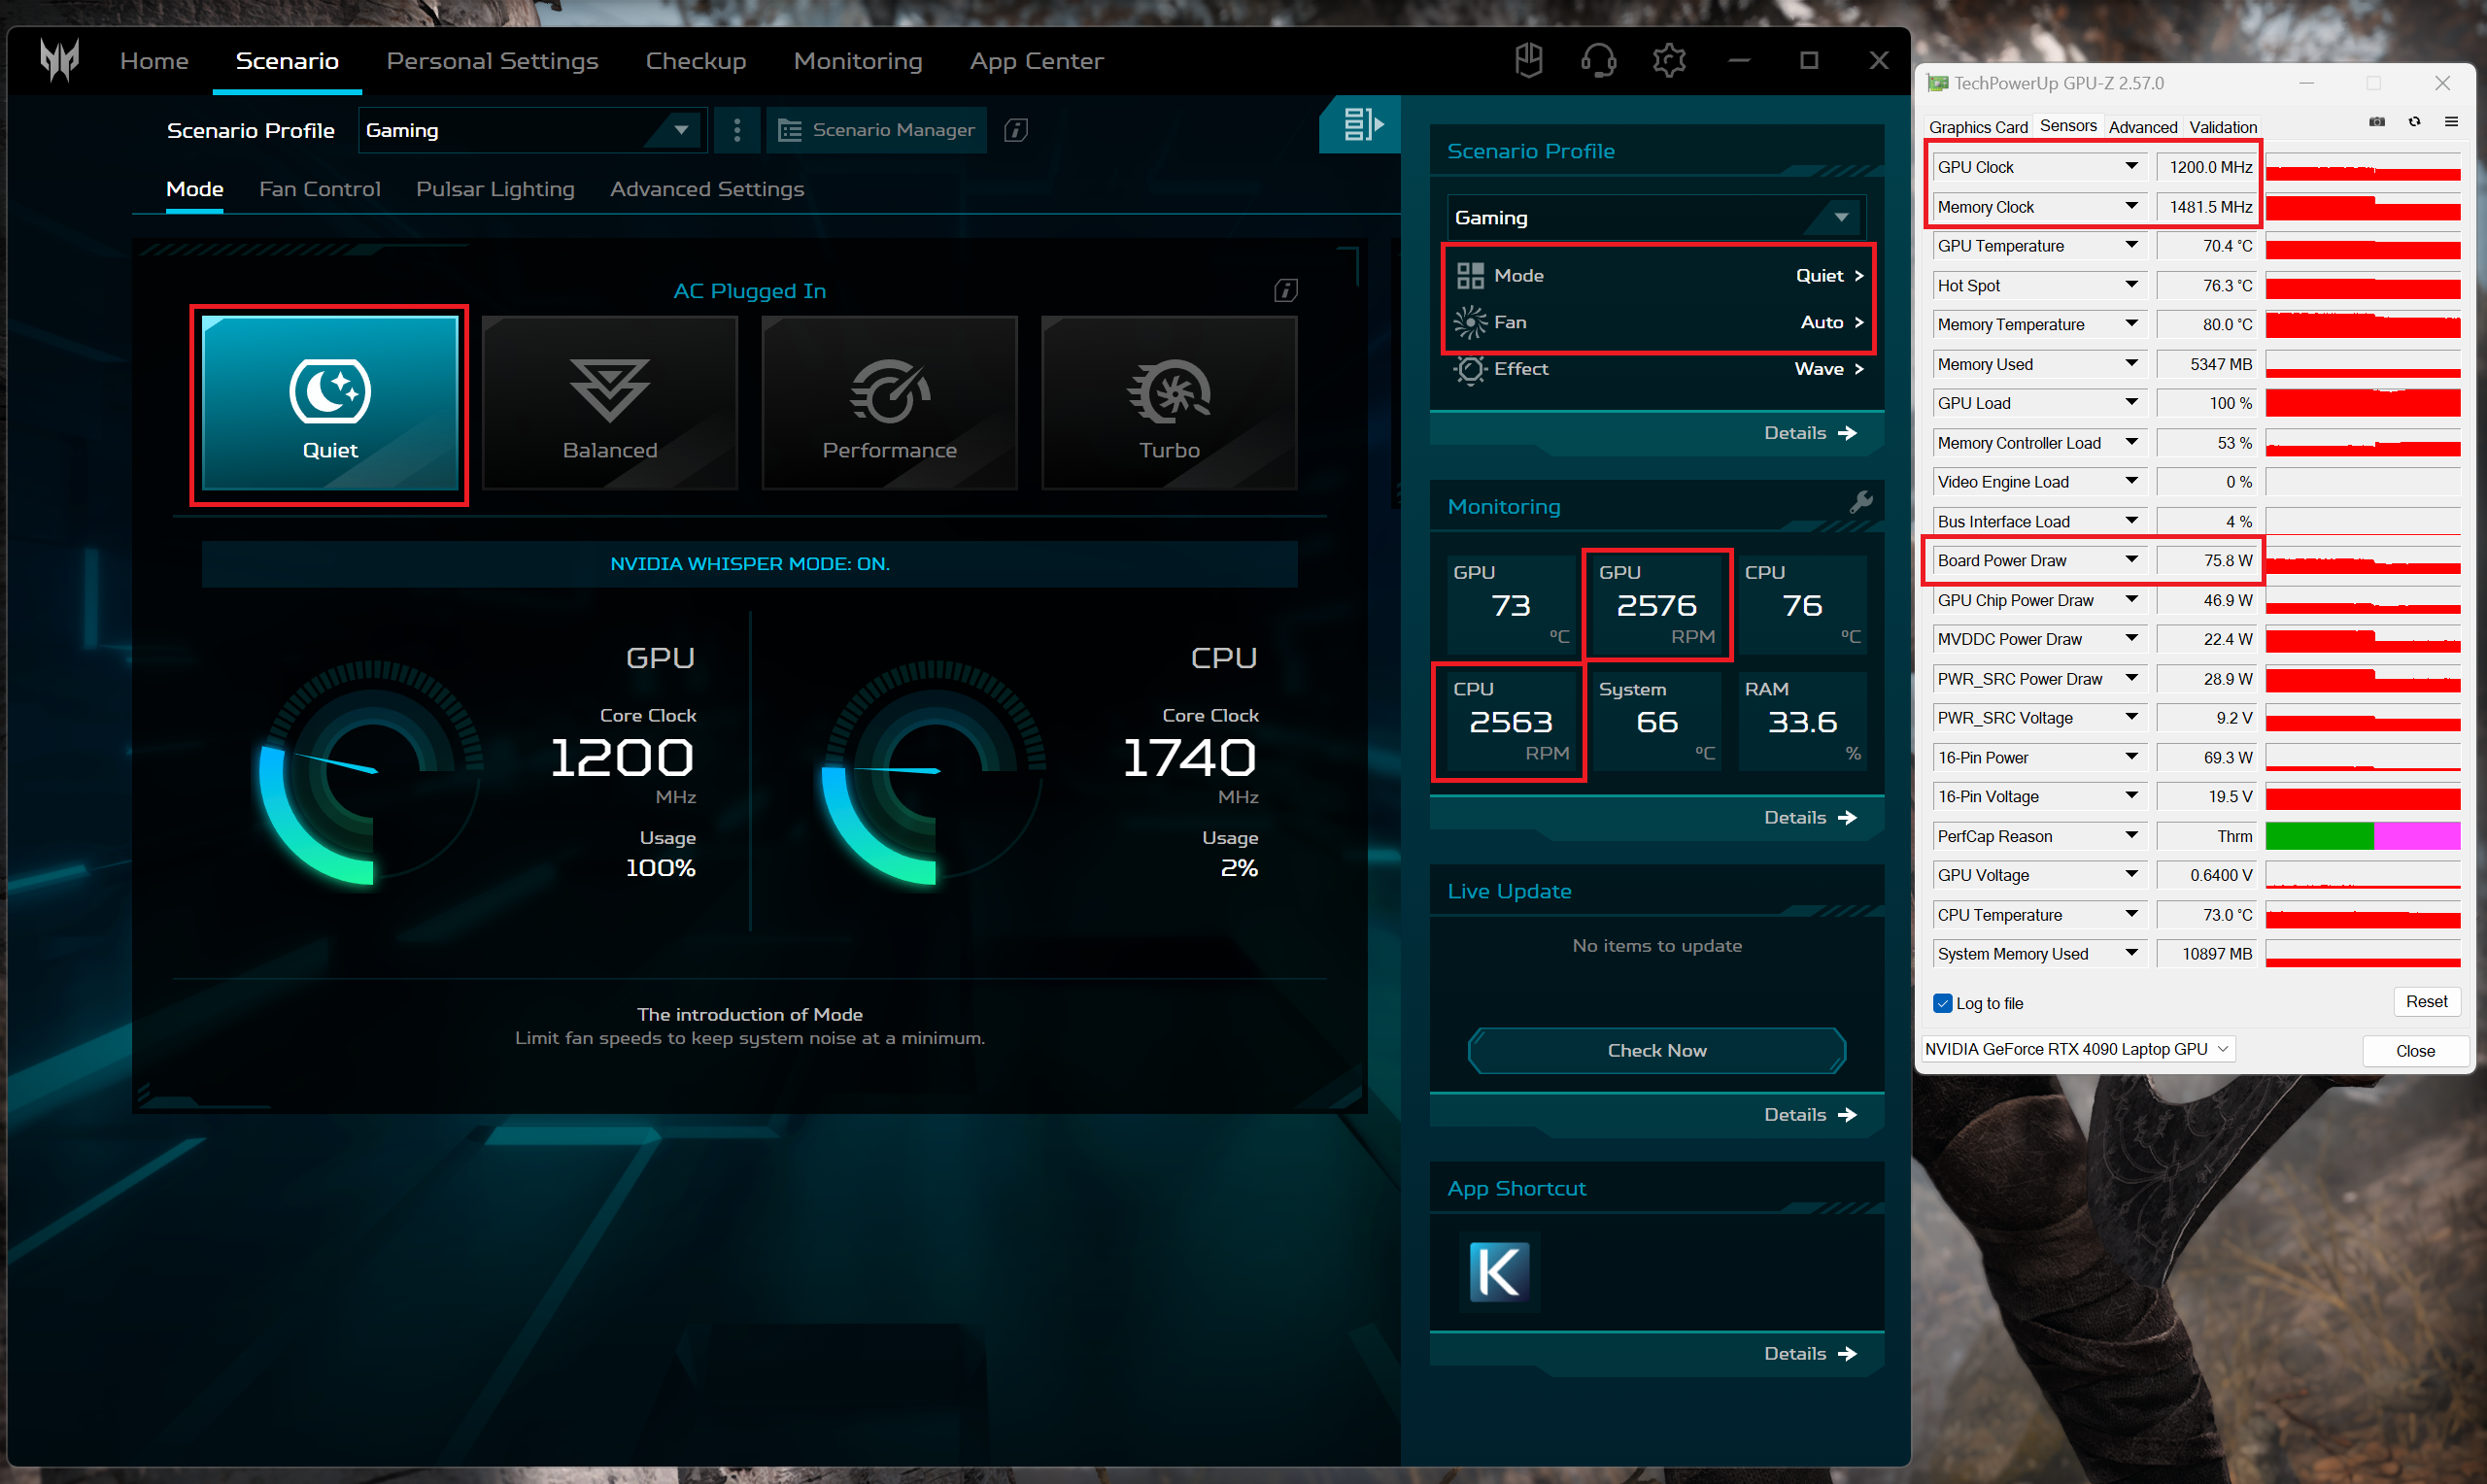Click info icon beside AC Plugged In
Image resolution: width=2487 pixels, height=1484 pixels.
click(x=1286, y=290)
